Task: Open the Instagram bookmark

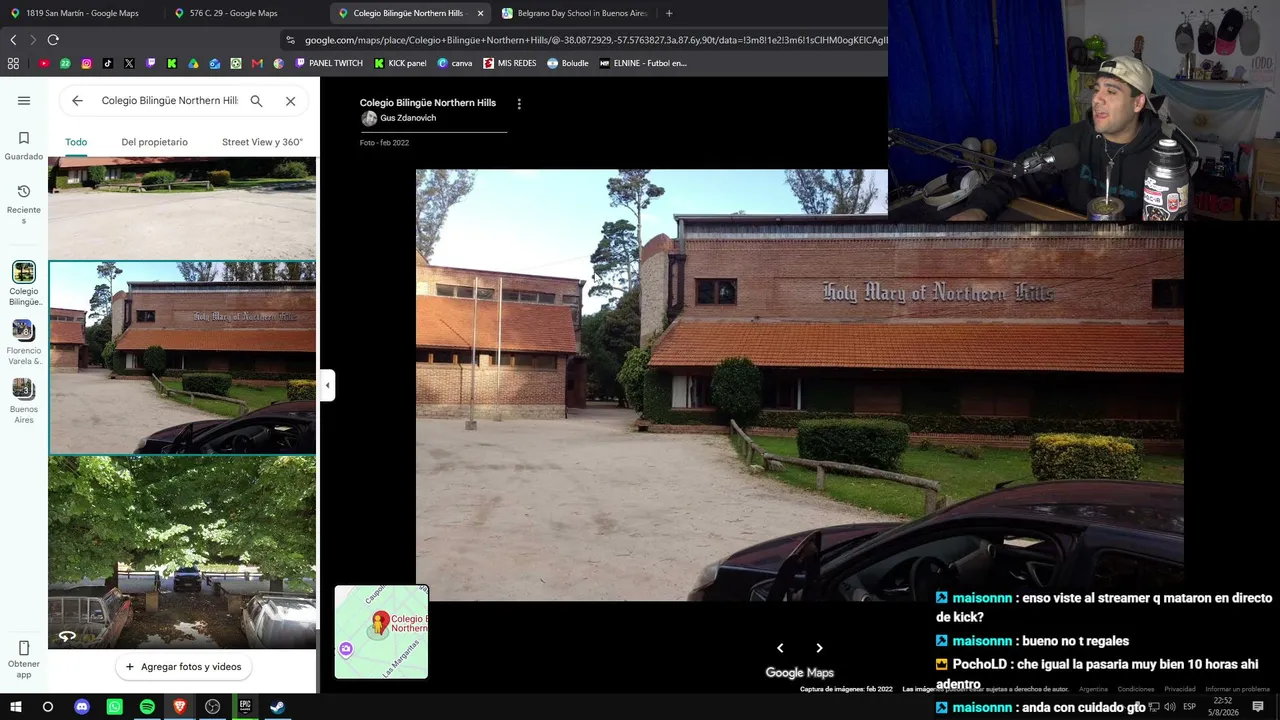Action: tap(87, 63)
